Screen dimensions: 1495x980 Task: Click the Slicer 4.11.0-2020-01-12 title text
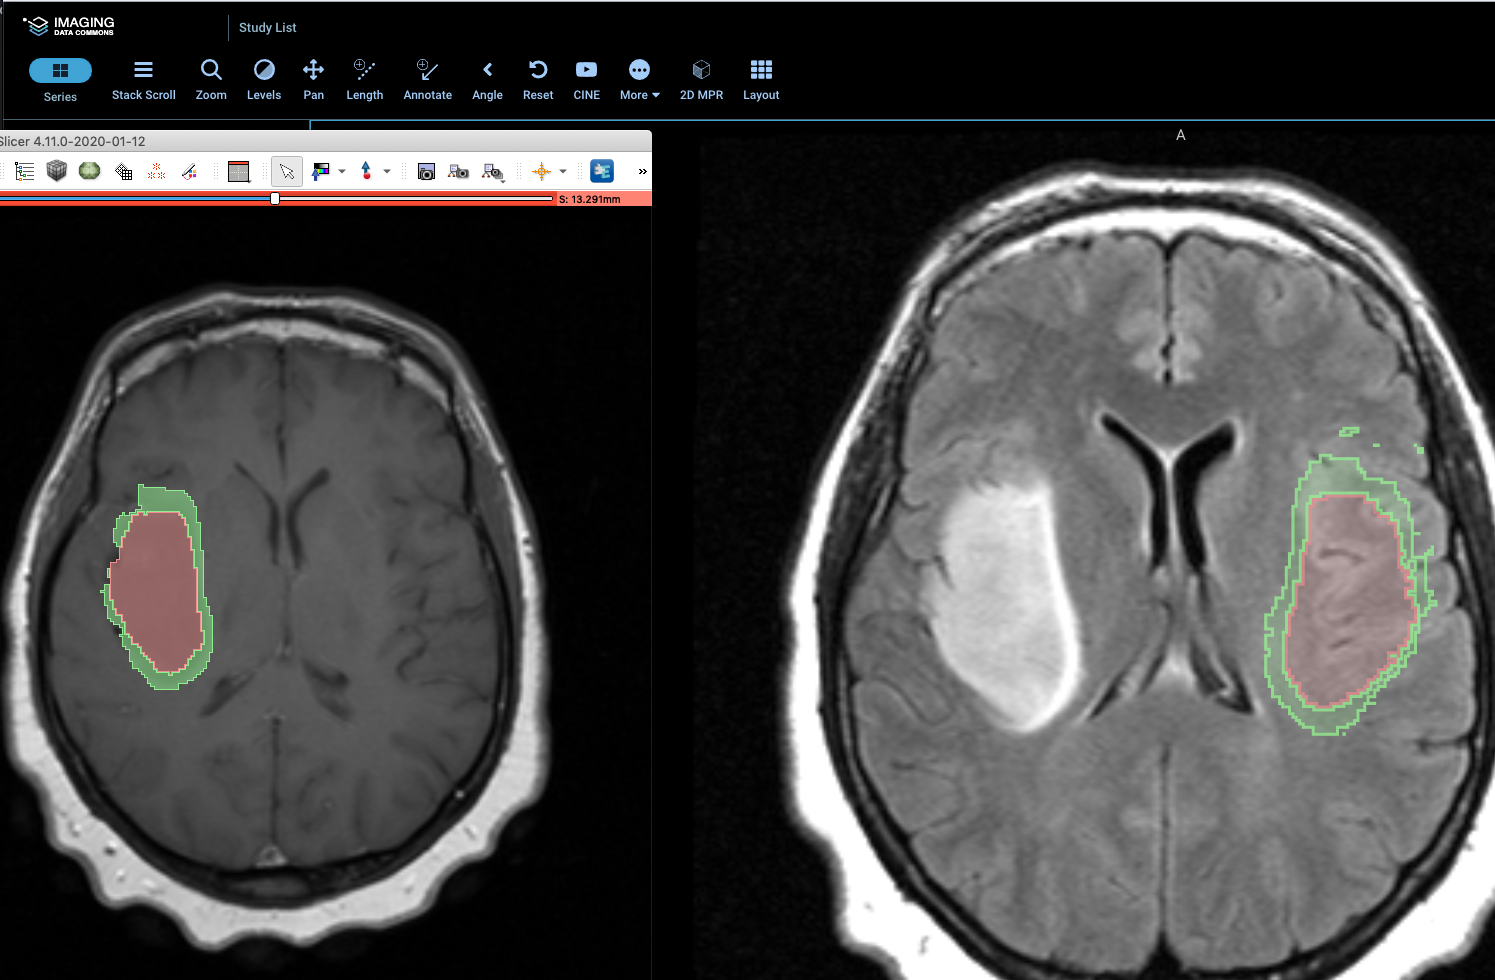click(x=73, y=142)
